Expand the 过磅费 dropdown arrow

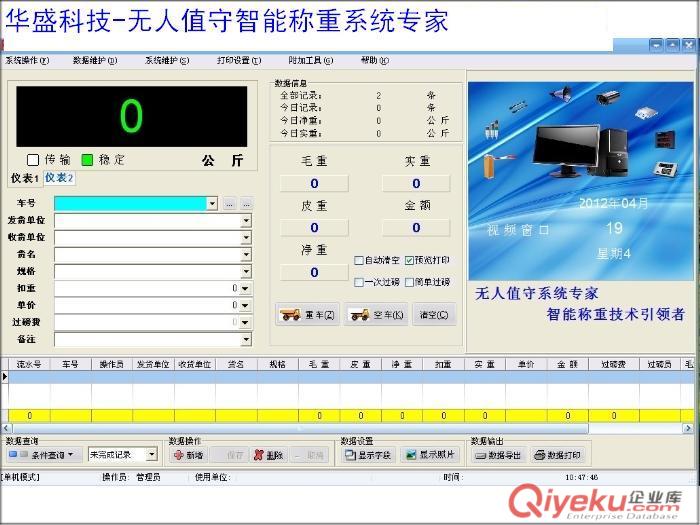pos(245,322)
